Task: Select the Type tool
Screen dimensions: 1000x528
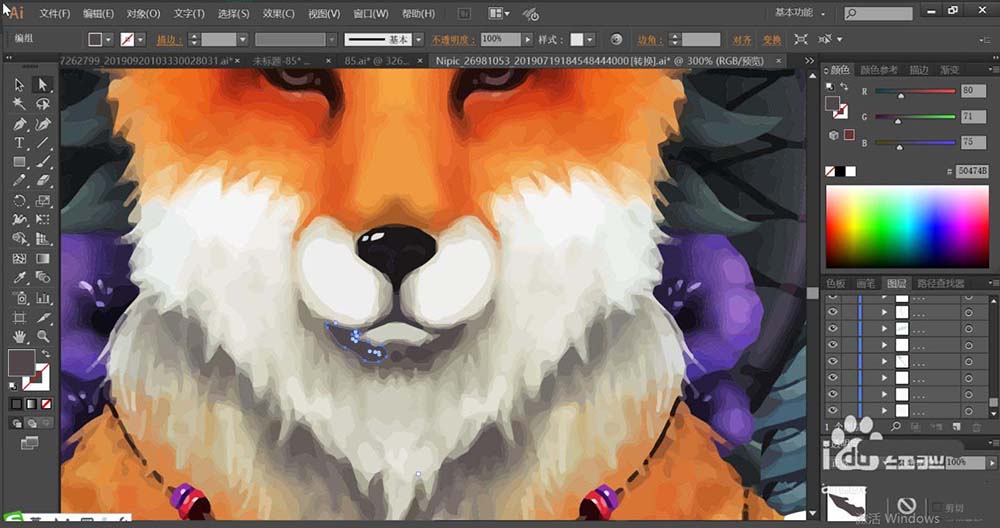Action: click(20, 143)
